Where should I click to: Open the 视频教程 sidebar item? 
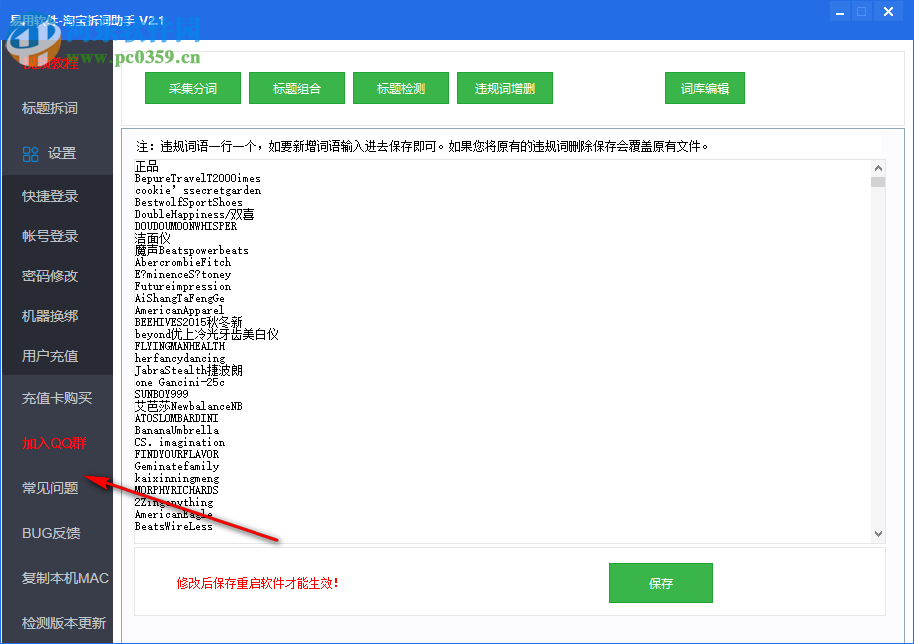click(x=50, y=63)
